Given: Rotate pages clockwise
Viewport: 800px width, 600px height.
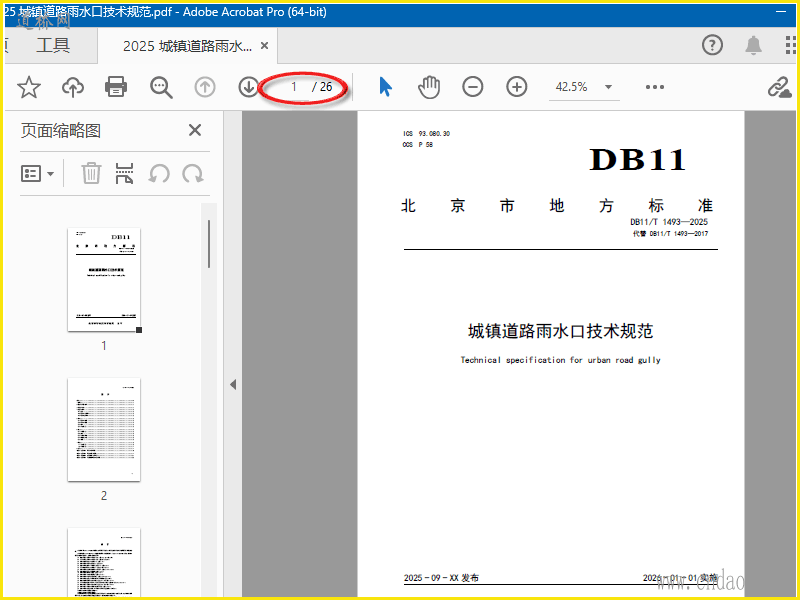Looking at the screenshot, I should [x=193, y=173].
